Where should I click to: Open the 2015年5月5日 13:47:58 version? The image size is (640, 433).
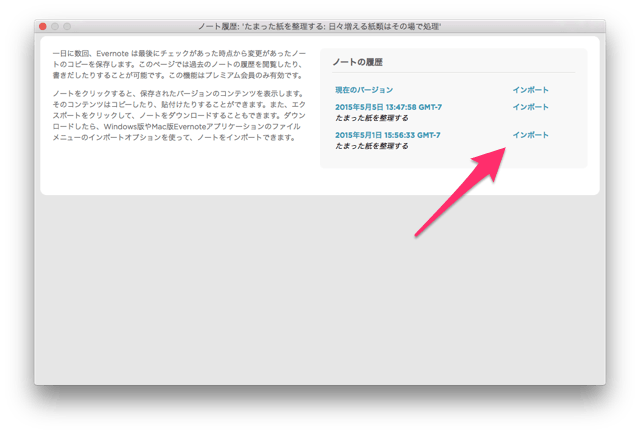coord(388,107)
